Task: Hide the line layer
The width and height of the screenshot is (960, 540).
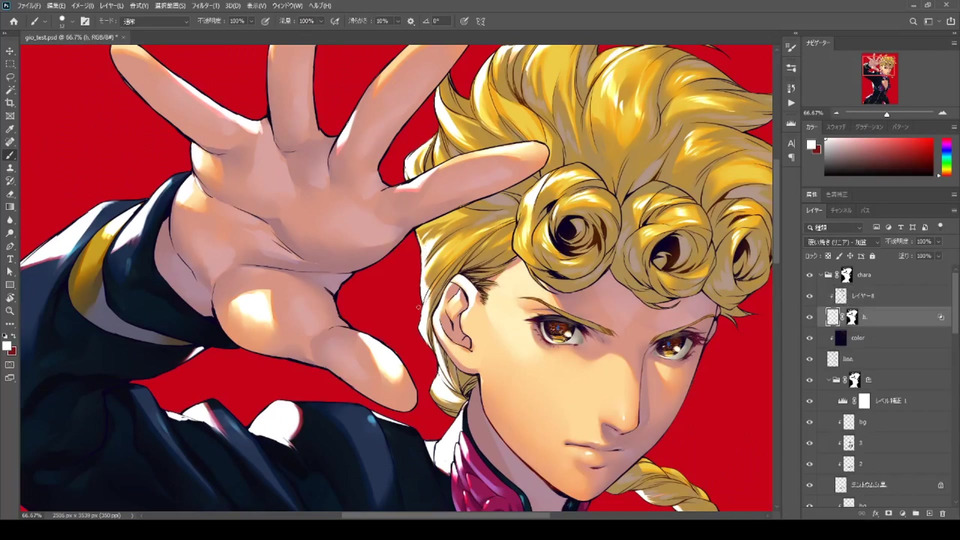Action: point(809,359)
